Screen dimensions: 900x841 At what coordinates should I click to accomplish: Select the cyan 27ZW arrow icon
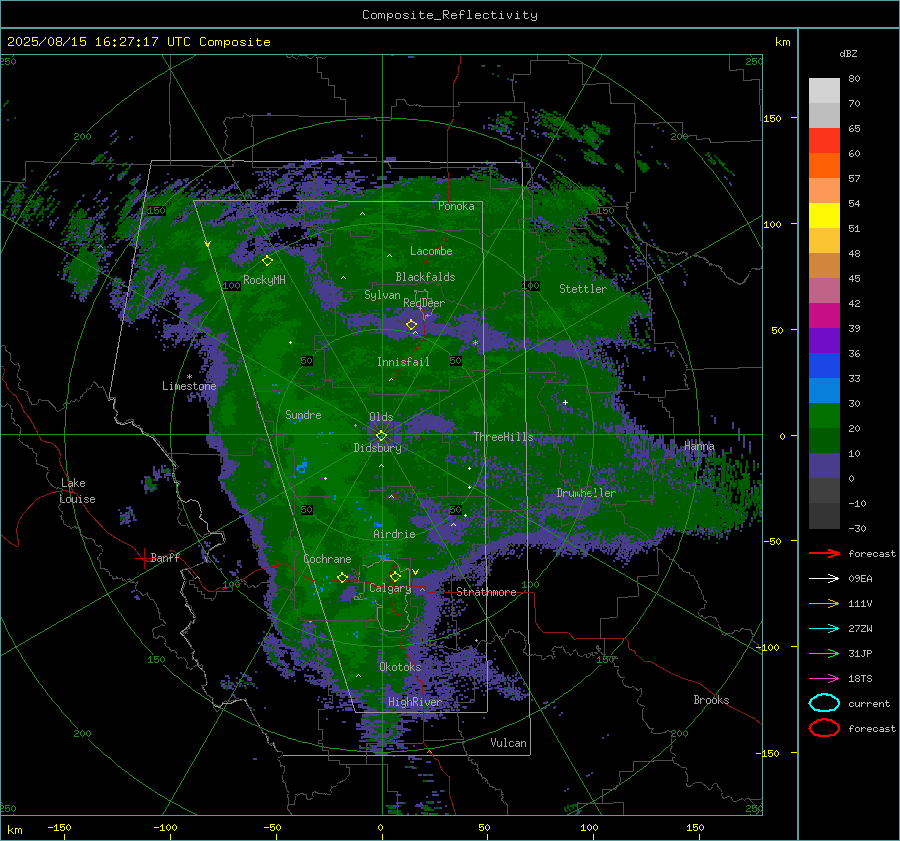click(x=824, y=629)
